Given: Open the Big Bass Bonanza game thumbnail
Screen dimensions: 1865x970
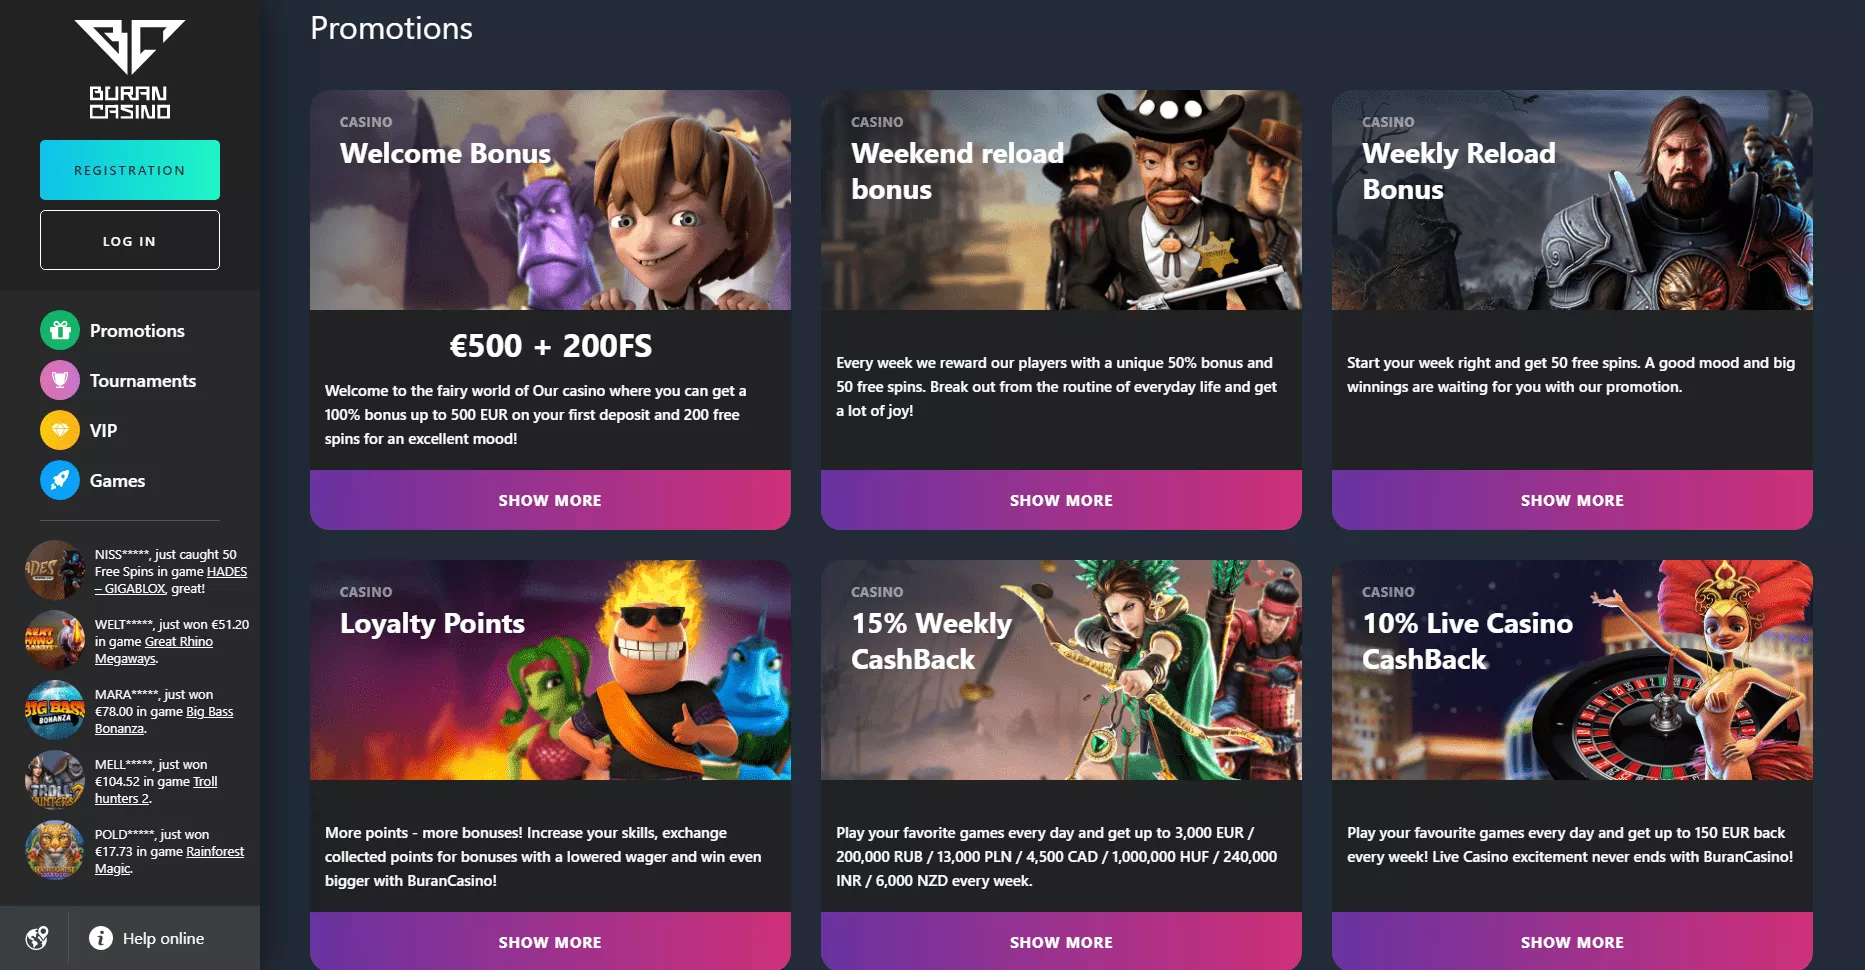Looking at the screenshot, I should (x=55, y=710).
